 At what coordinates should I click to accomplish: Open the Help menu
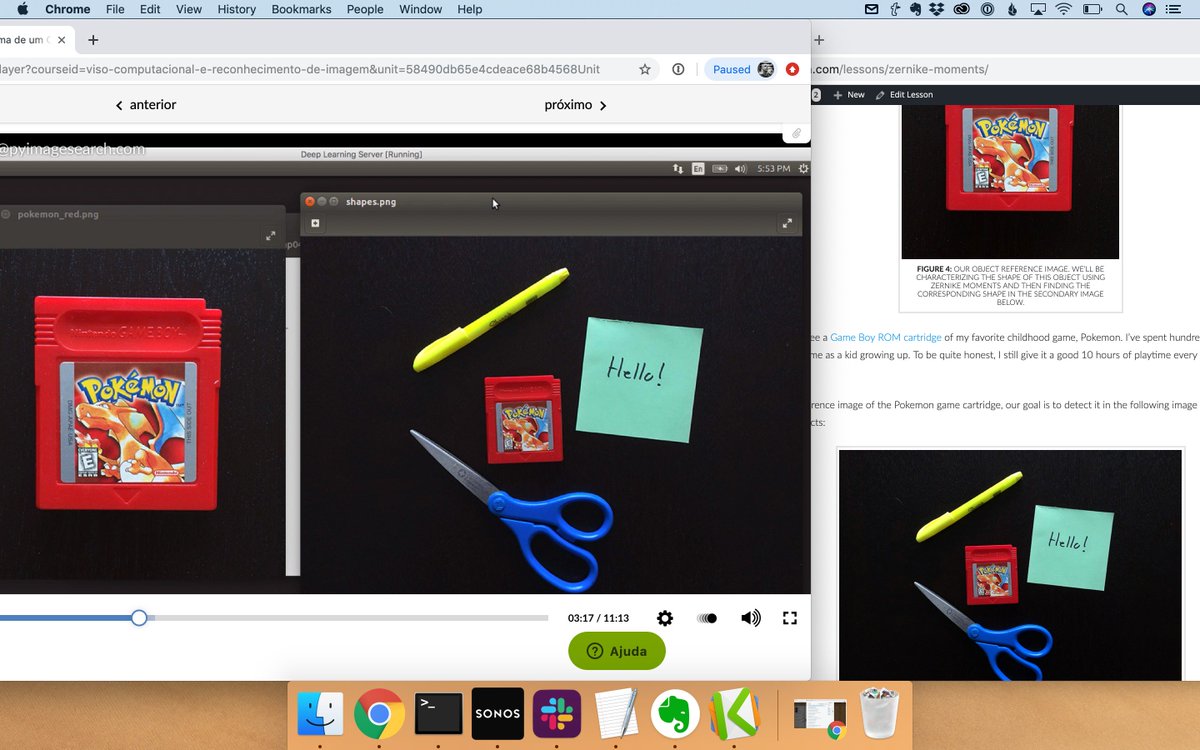pos(470,9)
